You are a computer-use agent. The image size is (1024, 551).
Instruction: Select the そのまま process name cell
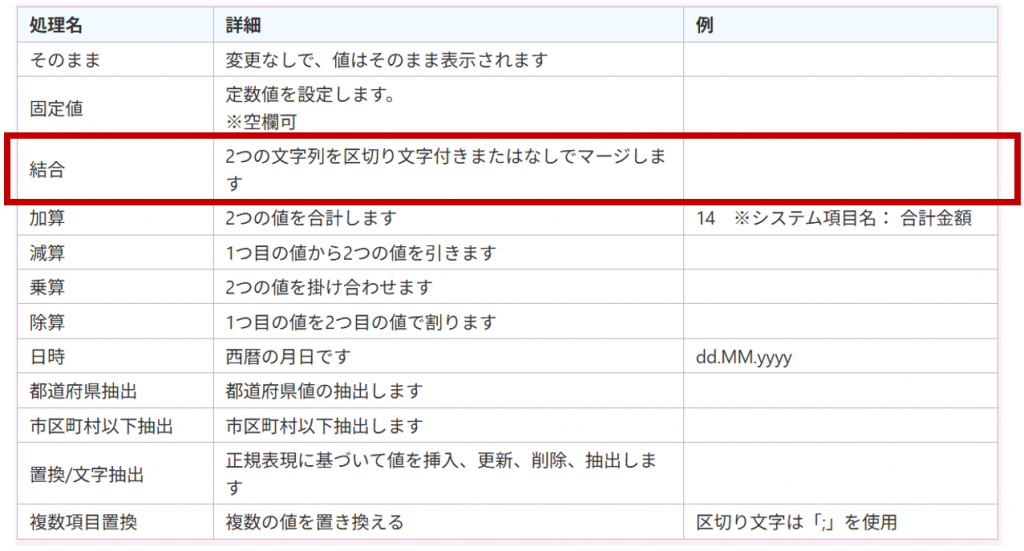[115, 59]
